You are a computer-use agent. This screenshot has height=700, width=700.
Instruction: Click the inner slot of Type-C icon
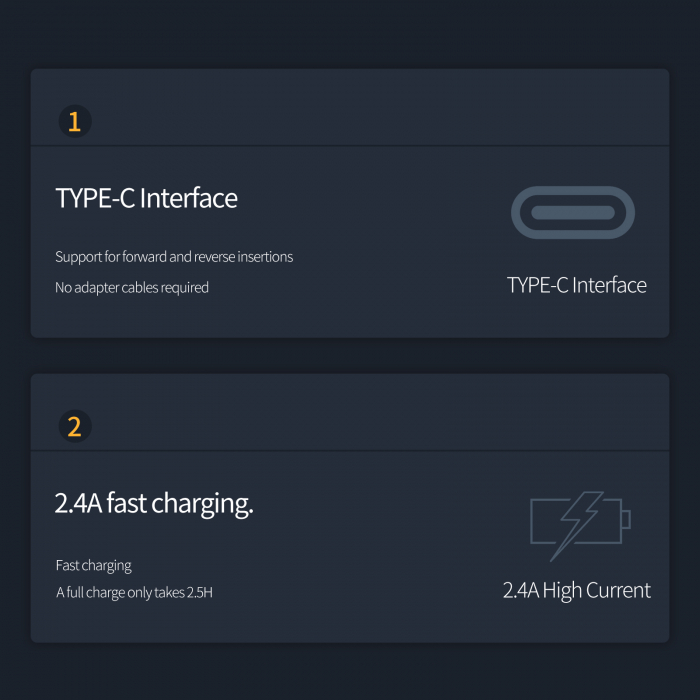573,212
